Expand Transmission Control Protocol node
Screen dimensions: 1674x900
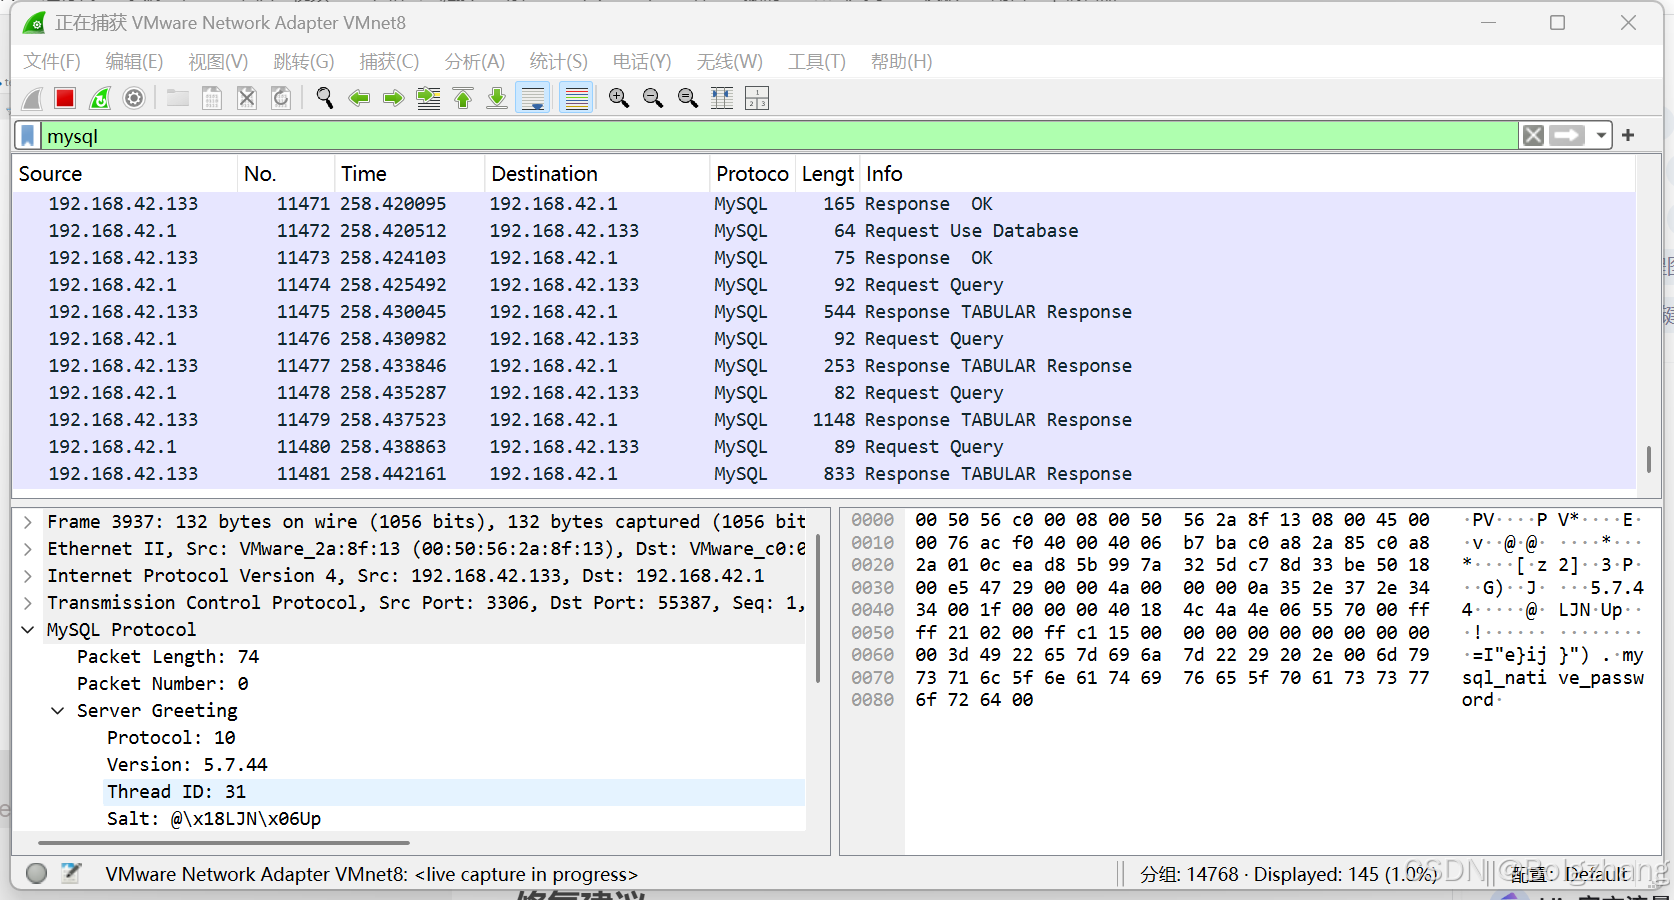coord(28,603)
